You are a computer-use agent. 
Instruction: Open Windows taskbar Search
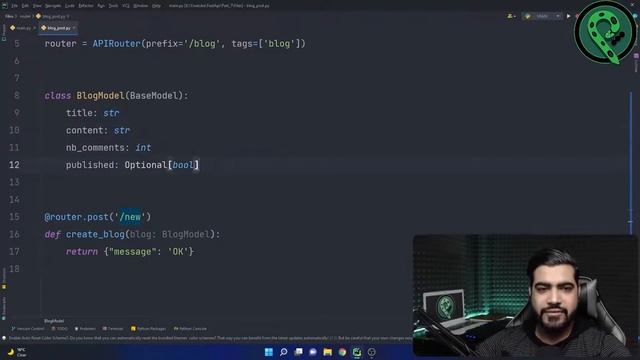pyautogui.click(x=283, y=352)
